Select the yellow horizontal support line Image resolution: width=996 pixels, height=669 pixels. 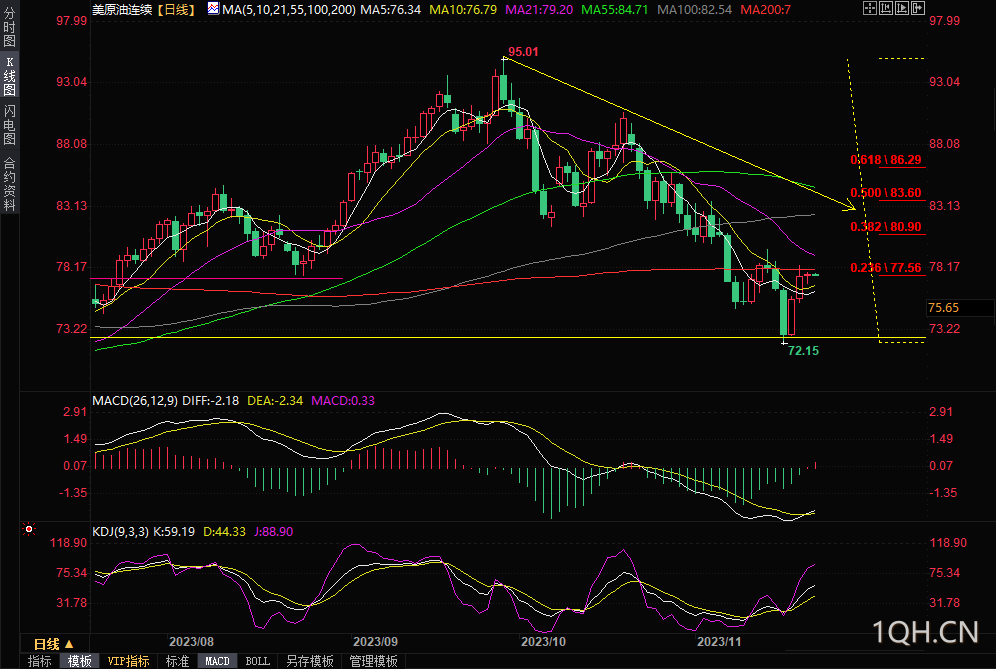pyautogui.click(x=400, y=338)
